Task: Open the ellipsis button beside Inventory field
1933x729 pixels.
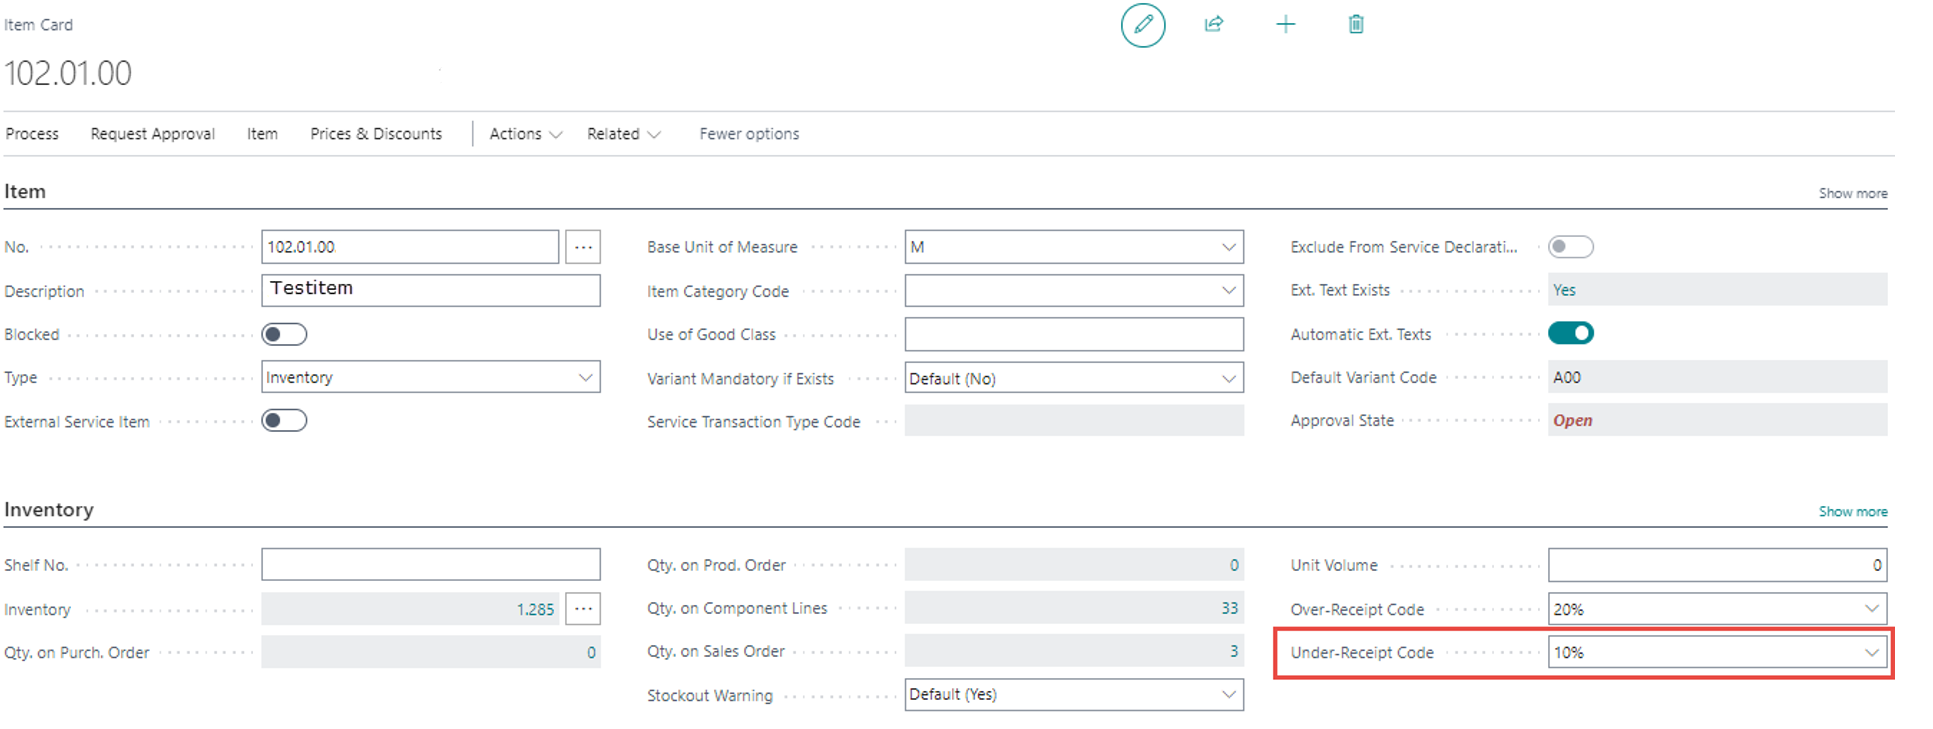Action: click(x=583, y=609)
